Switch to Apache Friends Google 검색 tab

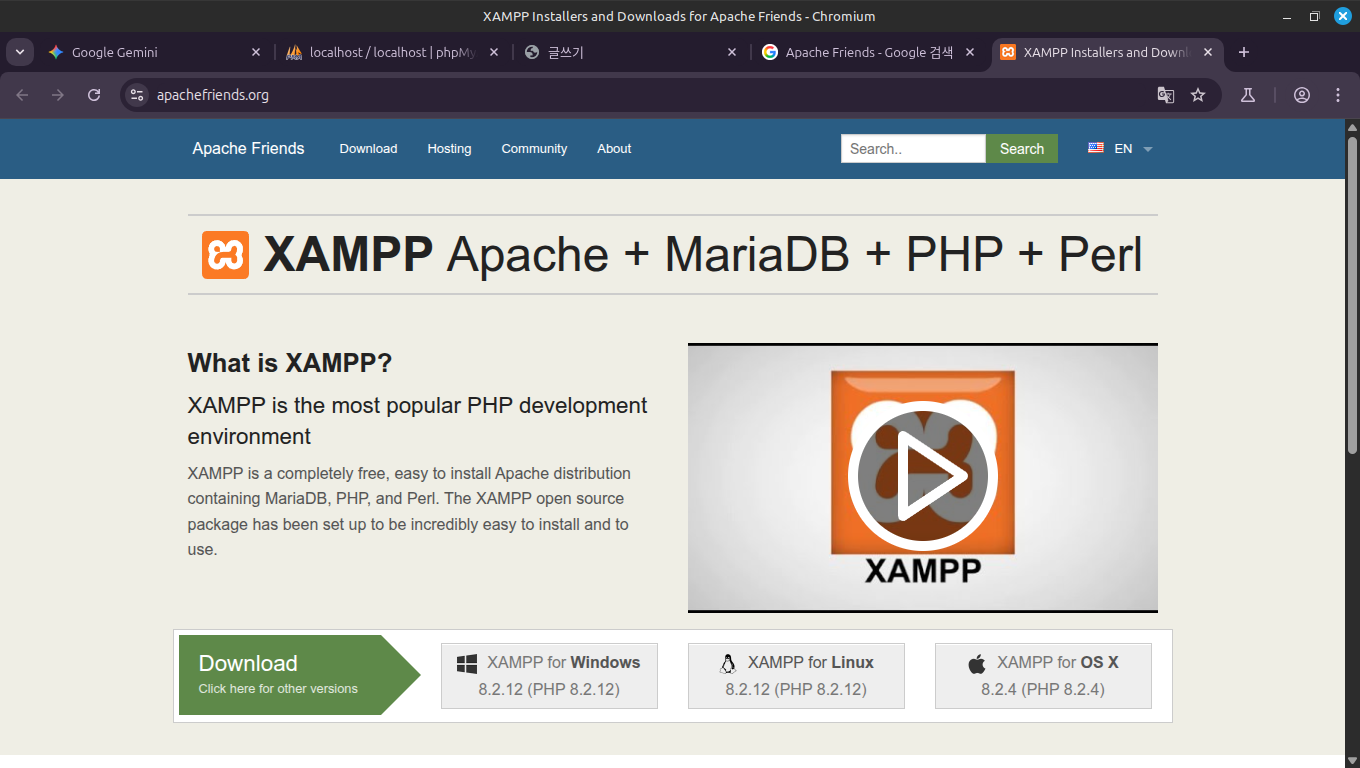[x=869, y=52]
